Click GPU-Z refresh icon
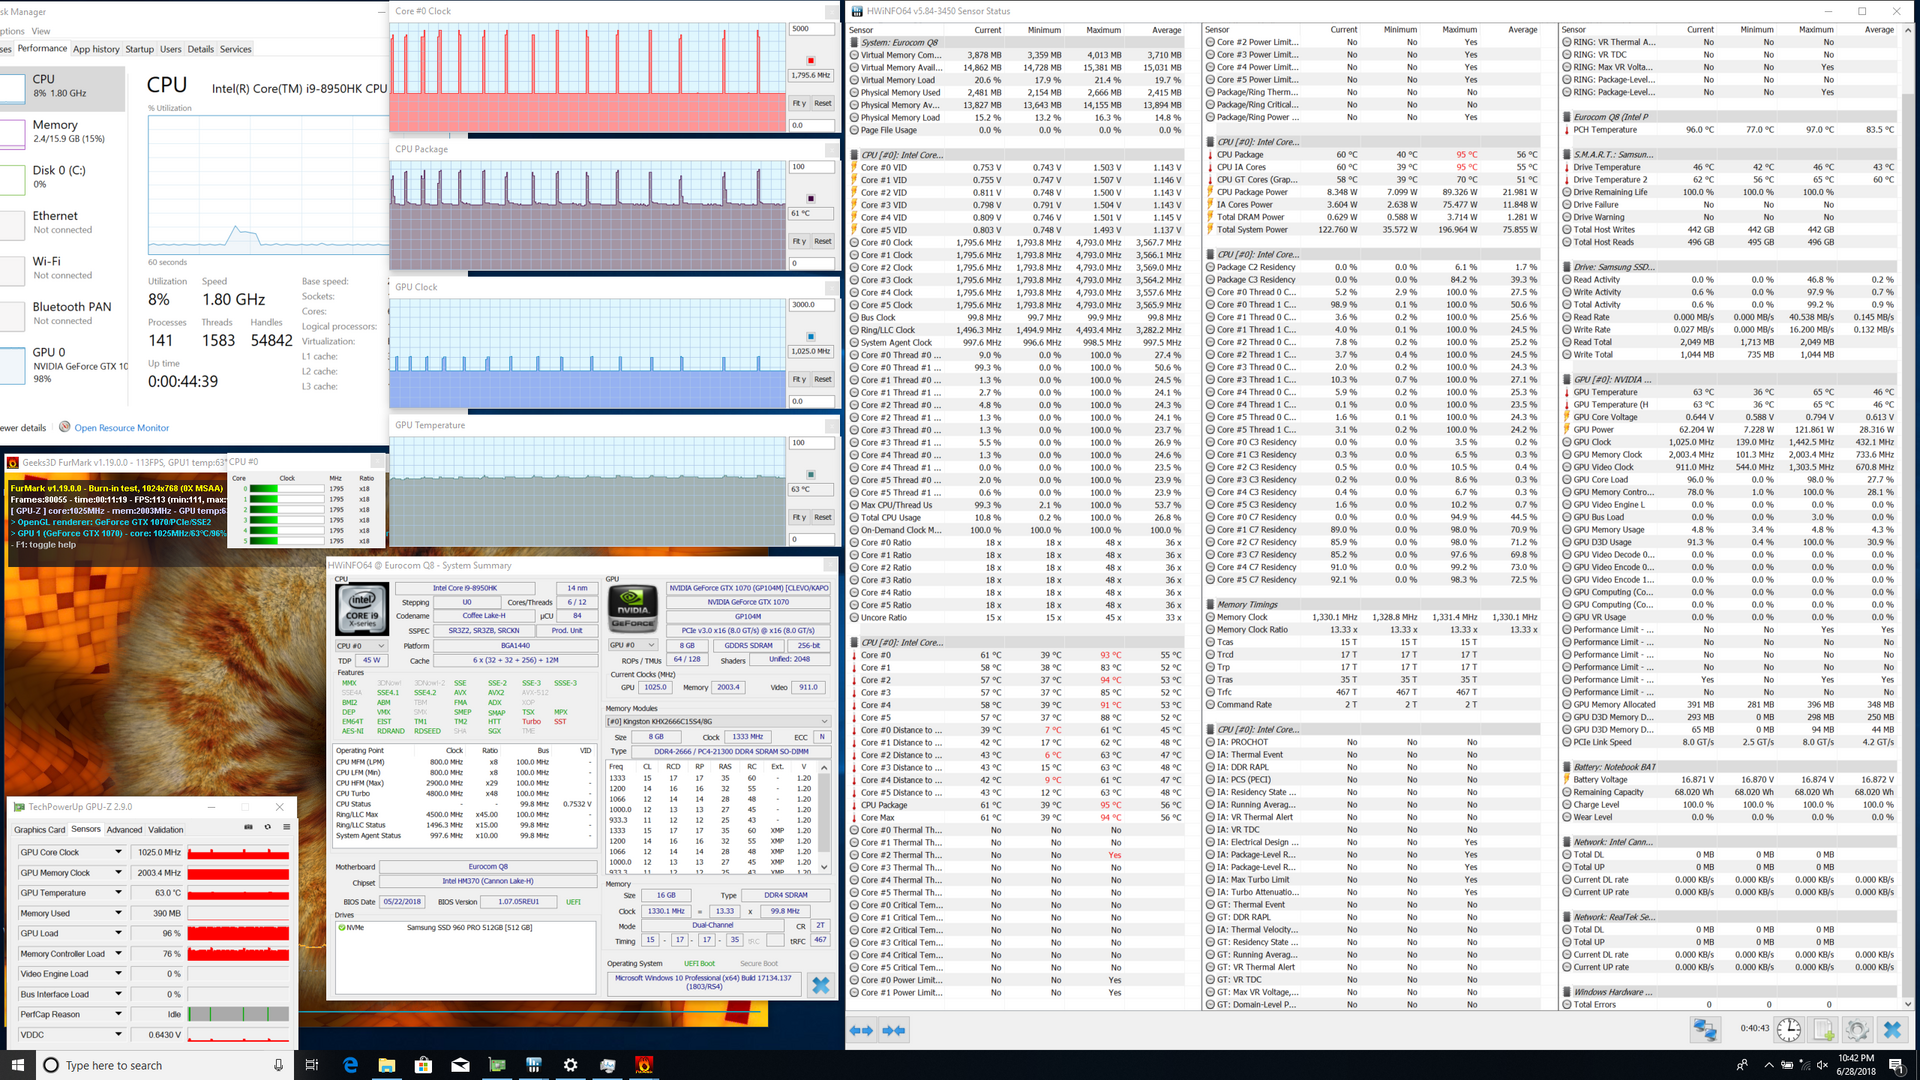 coord(267,827)
